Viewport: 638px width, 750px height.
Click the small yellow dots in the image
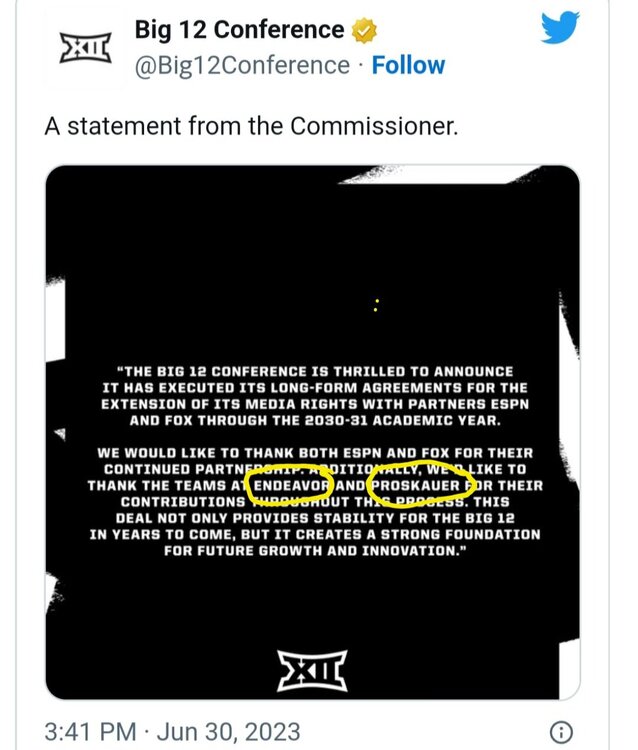pyautogui.click(x=375, y=304)
